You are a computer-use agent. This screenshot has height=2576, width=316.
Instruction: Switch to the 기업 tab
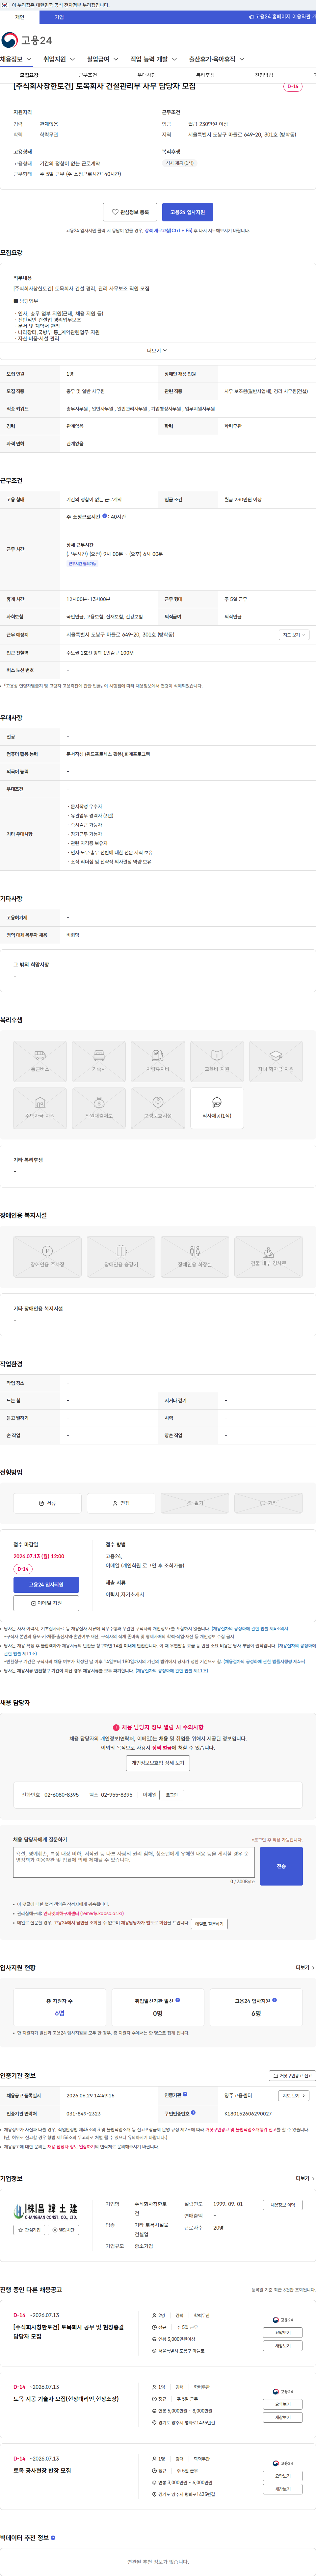pos(59,17)
